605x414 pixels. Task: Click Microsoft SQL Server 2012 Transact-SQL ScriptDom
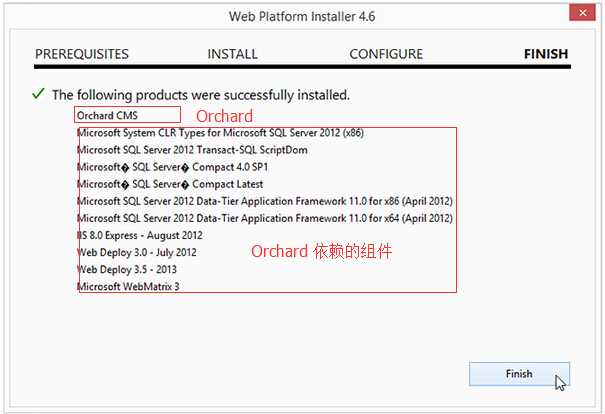[x=192, y=150]
